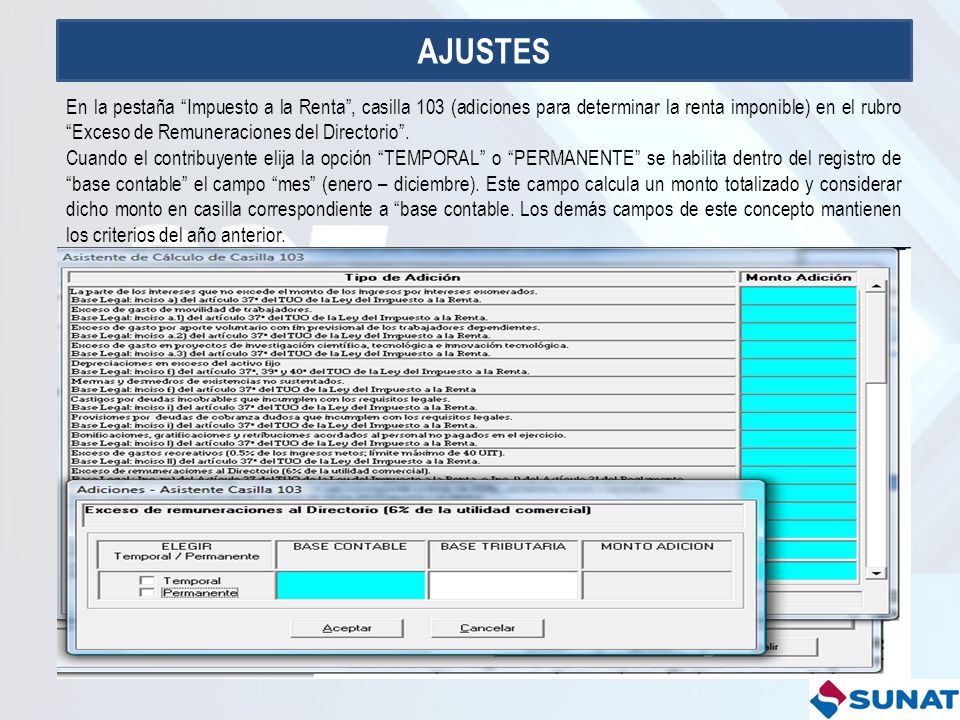Click the AJUSTES slide title

[x=484, y=51]
